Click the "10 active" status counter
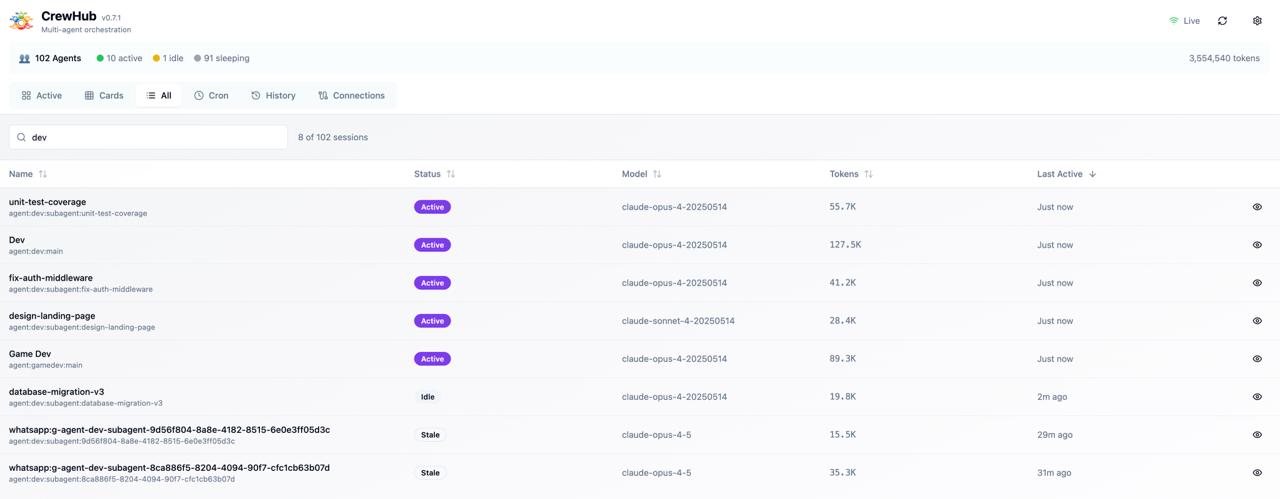This screenshot has height=499, width=1280. (119, 58)
